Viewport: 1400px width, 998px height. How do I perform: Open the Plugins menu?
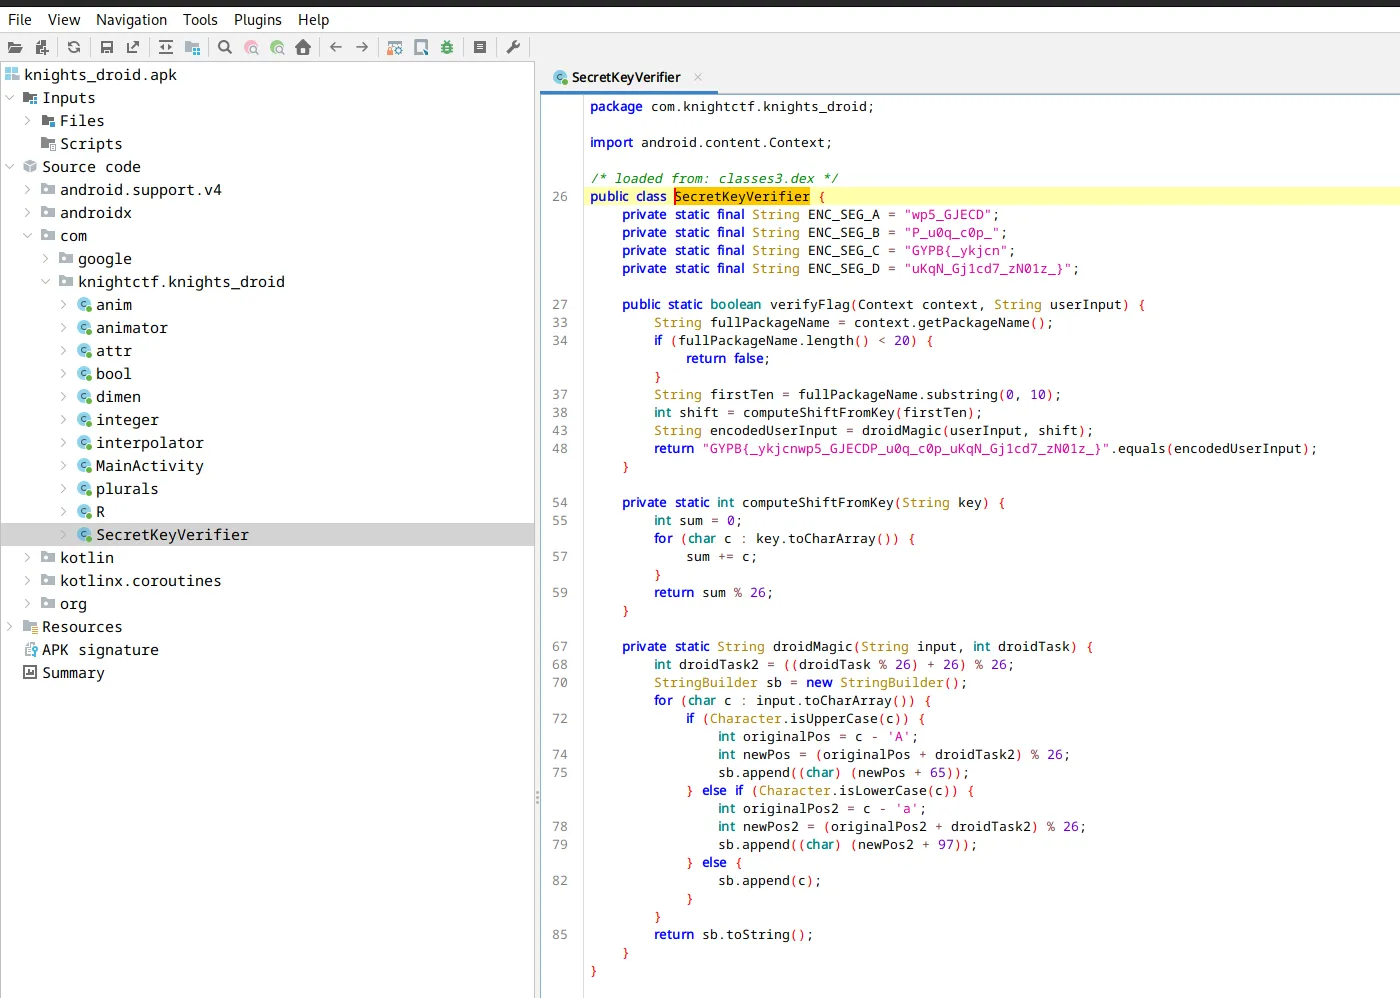pyautogui.click(x=257, y=19)
